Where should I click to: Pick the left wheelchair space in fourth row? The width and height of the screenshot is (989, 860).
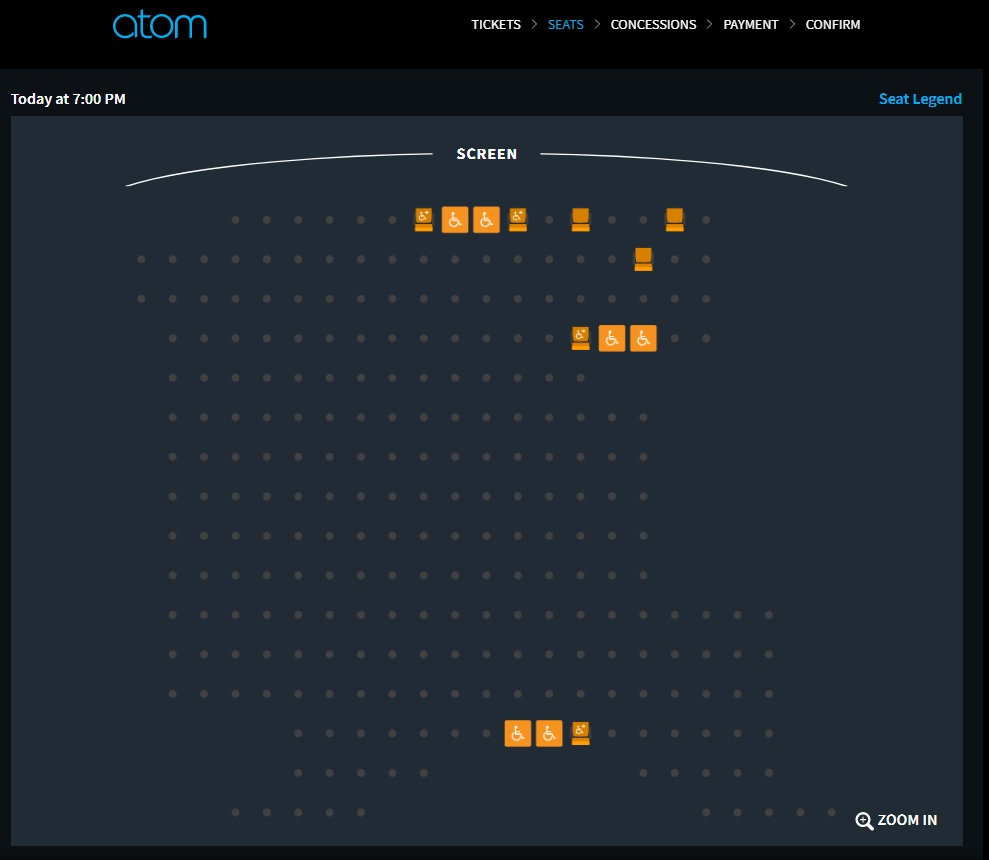612,338
